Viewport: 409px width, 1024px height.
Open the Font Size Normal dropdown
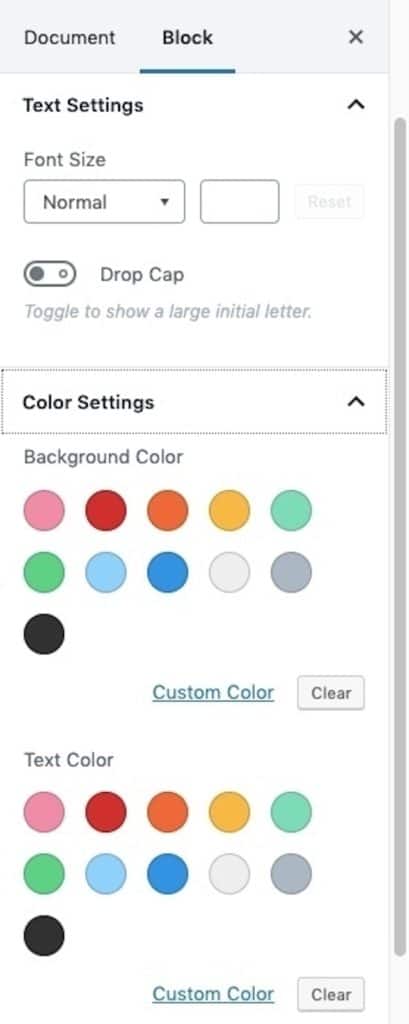point(105,202)
